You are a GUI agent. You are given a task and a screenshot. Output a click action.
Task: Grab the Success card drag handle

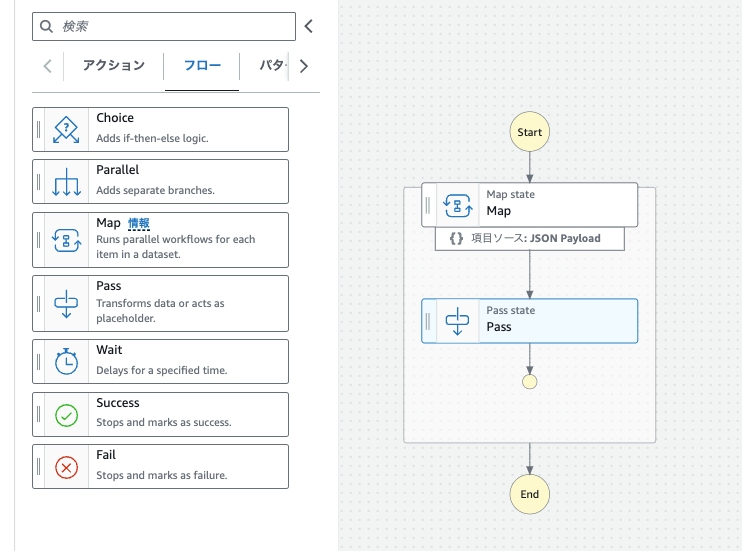pos(38,414)
